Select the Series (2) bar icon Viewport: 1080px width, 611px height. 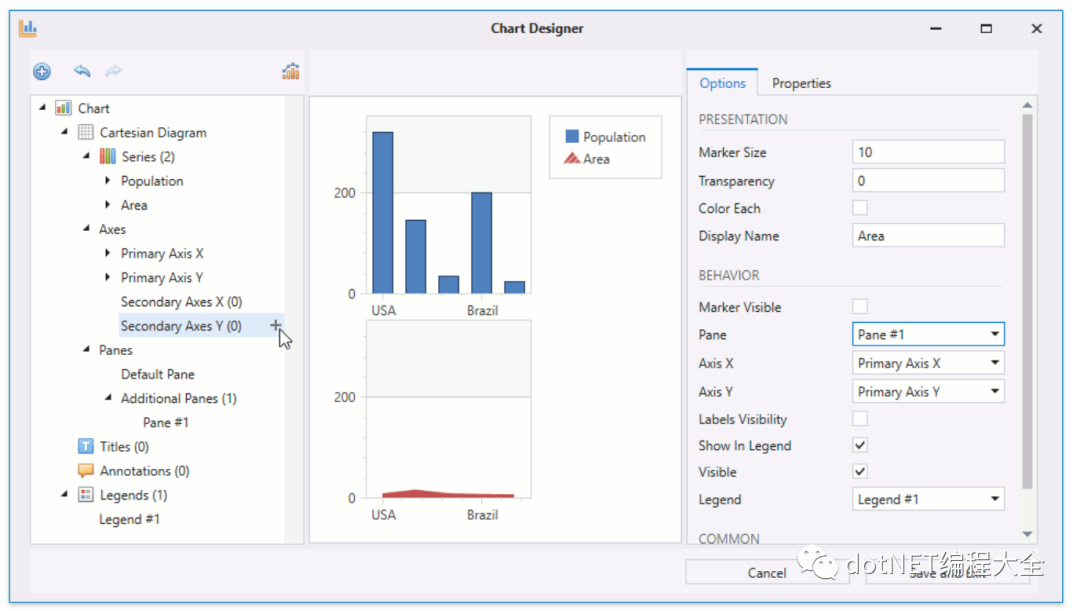[107, 156]
